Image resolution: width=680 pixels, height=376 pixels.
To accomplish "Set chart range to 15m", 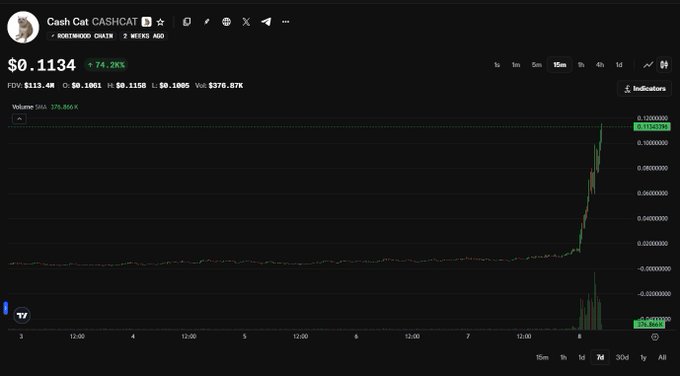I will click(x=542, y=357).
